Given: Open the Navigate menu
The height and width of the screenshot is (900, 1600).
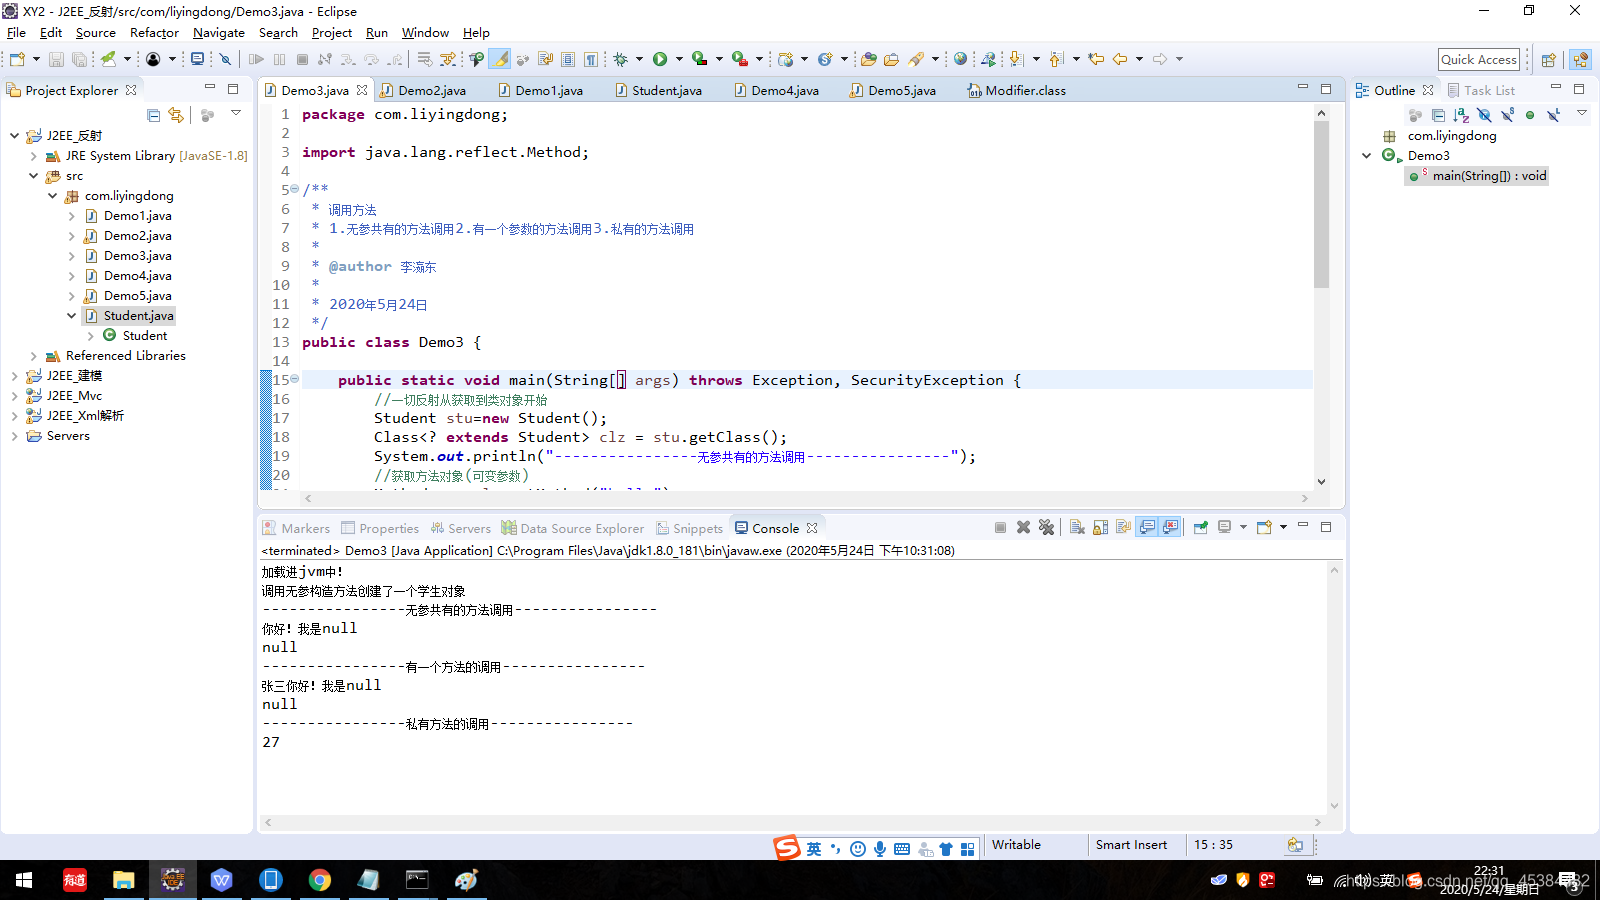Looking at the screenshot, I should point(218,32).
